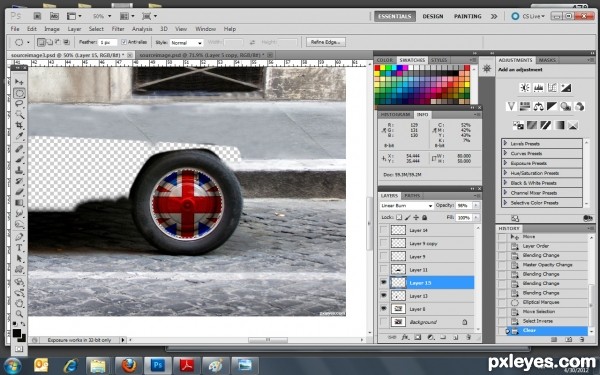Image resolution: width=600 pixels, height=375 pixels.
Task: Expand Selective Color Presets
Action: click(505, 202)
